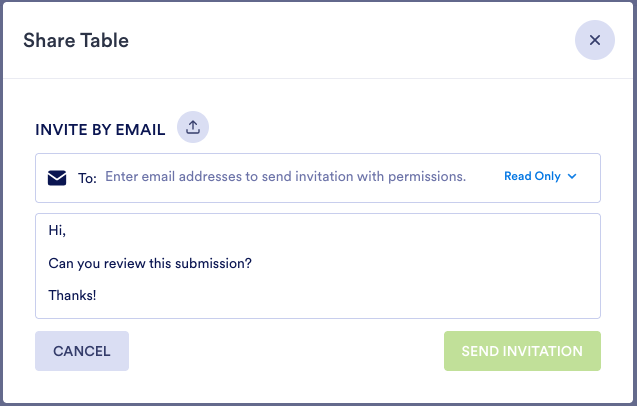Close the Share Table dialog
The height and width of the screenshot is (406, 637).
[x=594, y=41]
